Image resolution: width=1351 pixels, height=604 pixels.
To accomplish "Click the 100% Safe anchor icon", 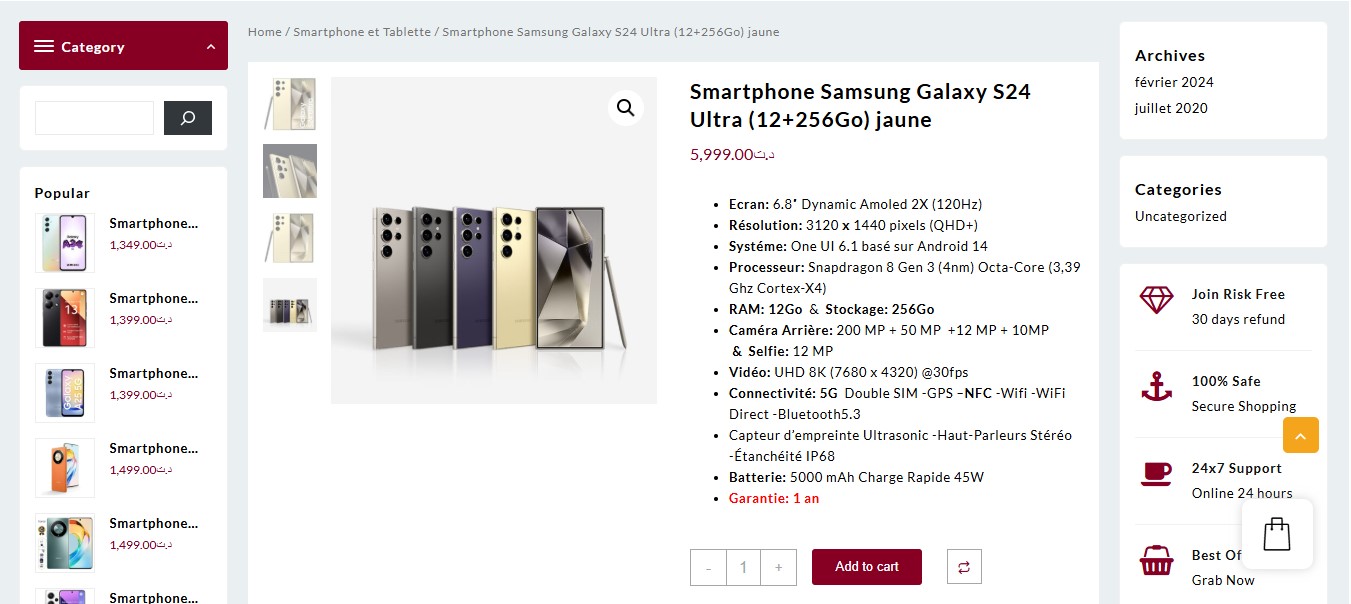I will (1156, 387).
